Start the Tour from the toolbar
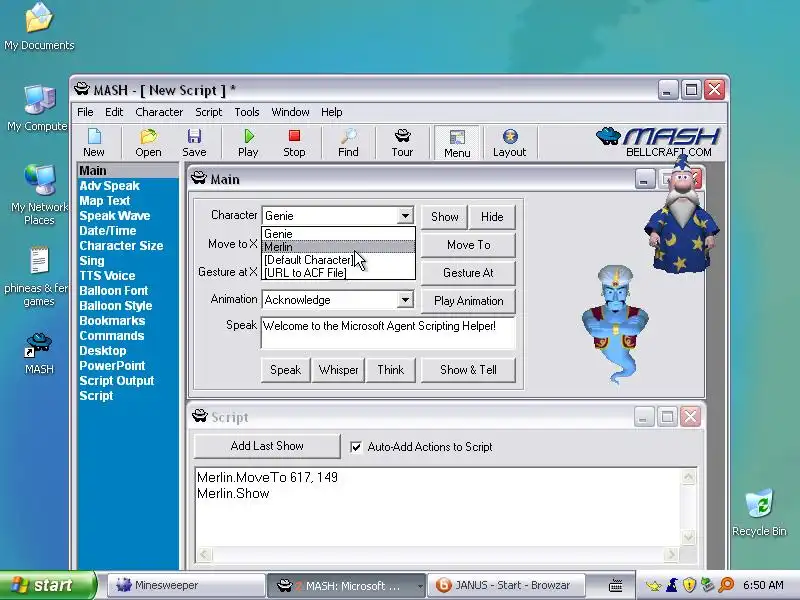This screenshot has height=600, width=800. (402, 142)
